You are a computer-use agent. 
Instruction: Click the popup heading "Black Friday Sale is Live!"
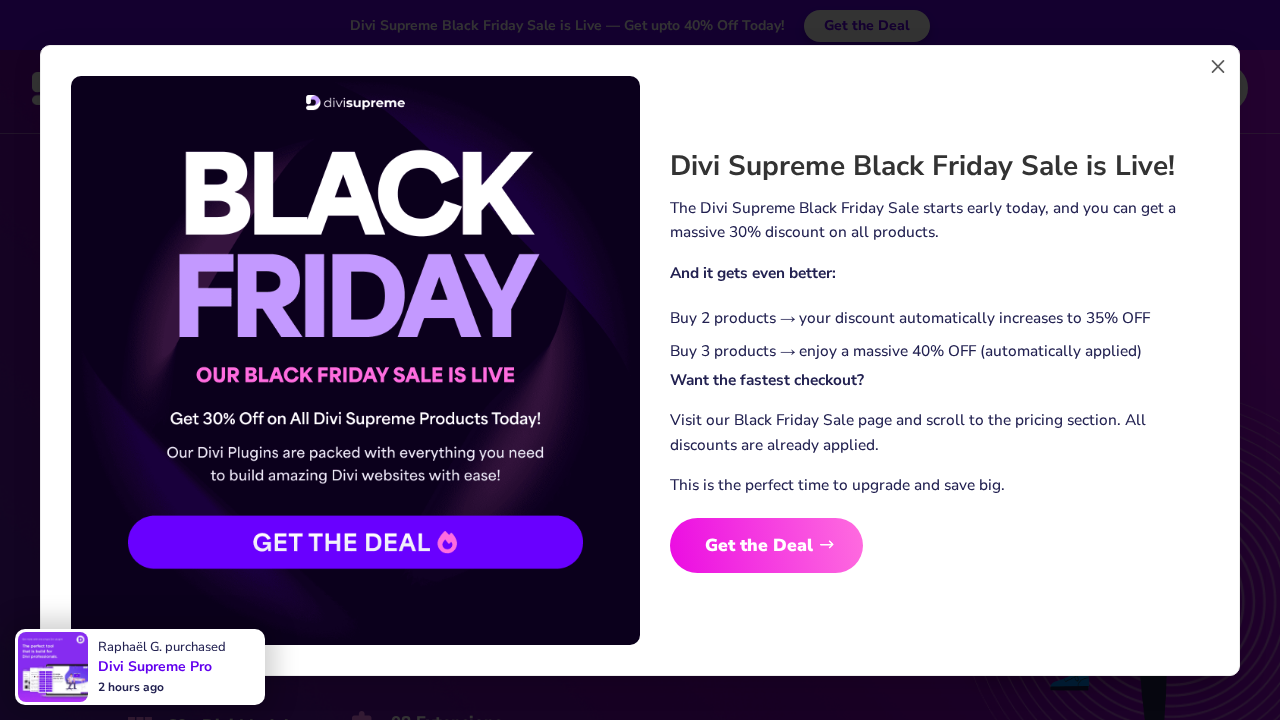click(x=922, y=166)
